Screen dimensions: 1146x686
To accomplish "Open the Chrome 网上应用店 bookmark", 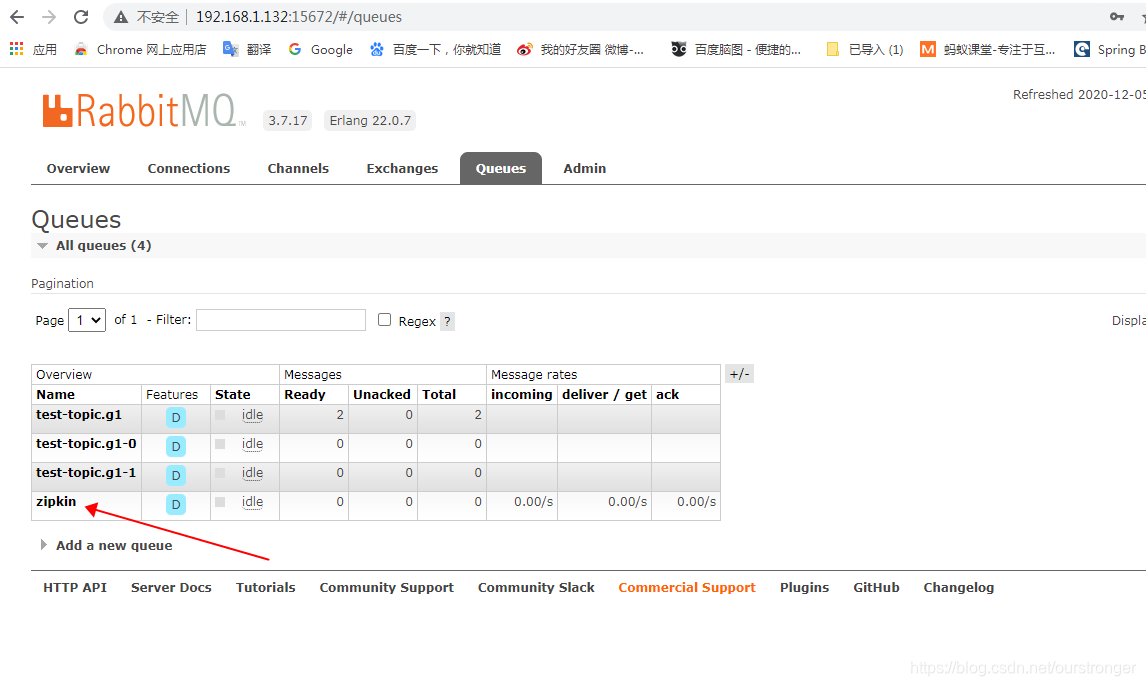I will 141,49.
